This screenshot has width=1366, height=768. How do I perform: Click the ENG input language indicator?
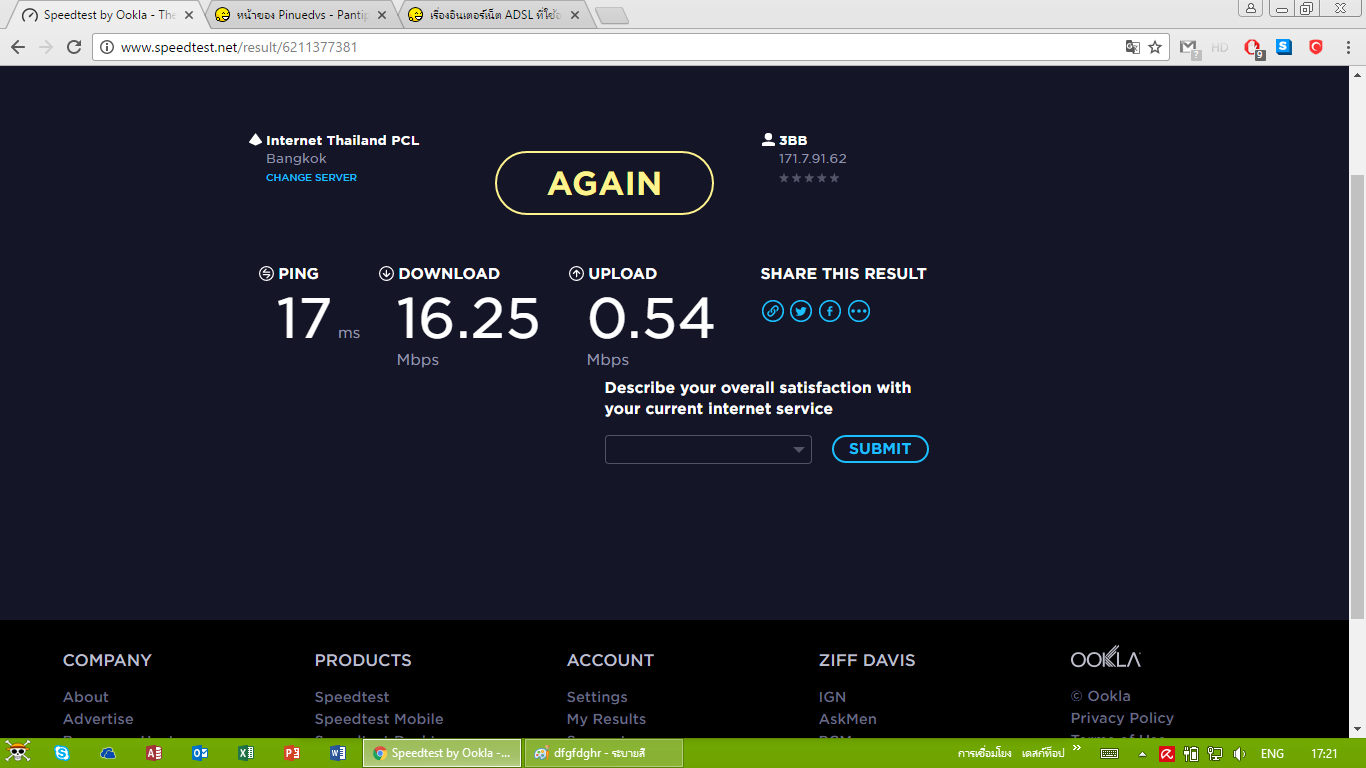[x=1272, y=753]
